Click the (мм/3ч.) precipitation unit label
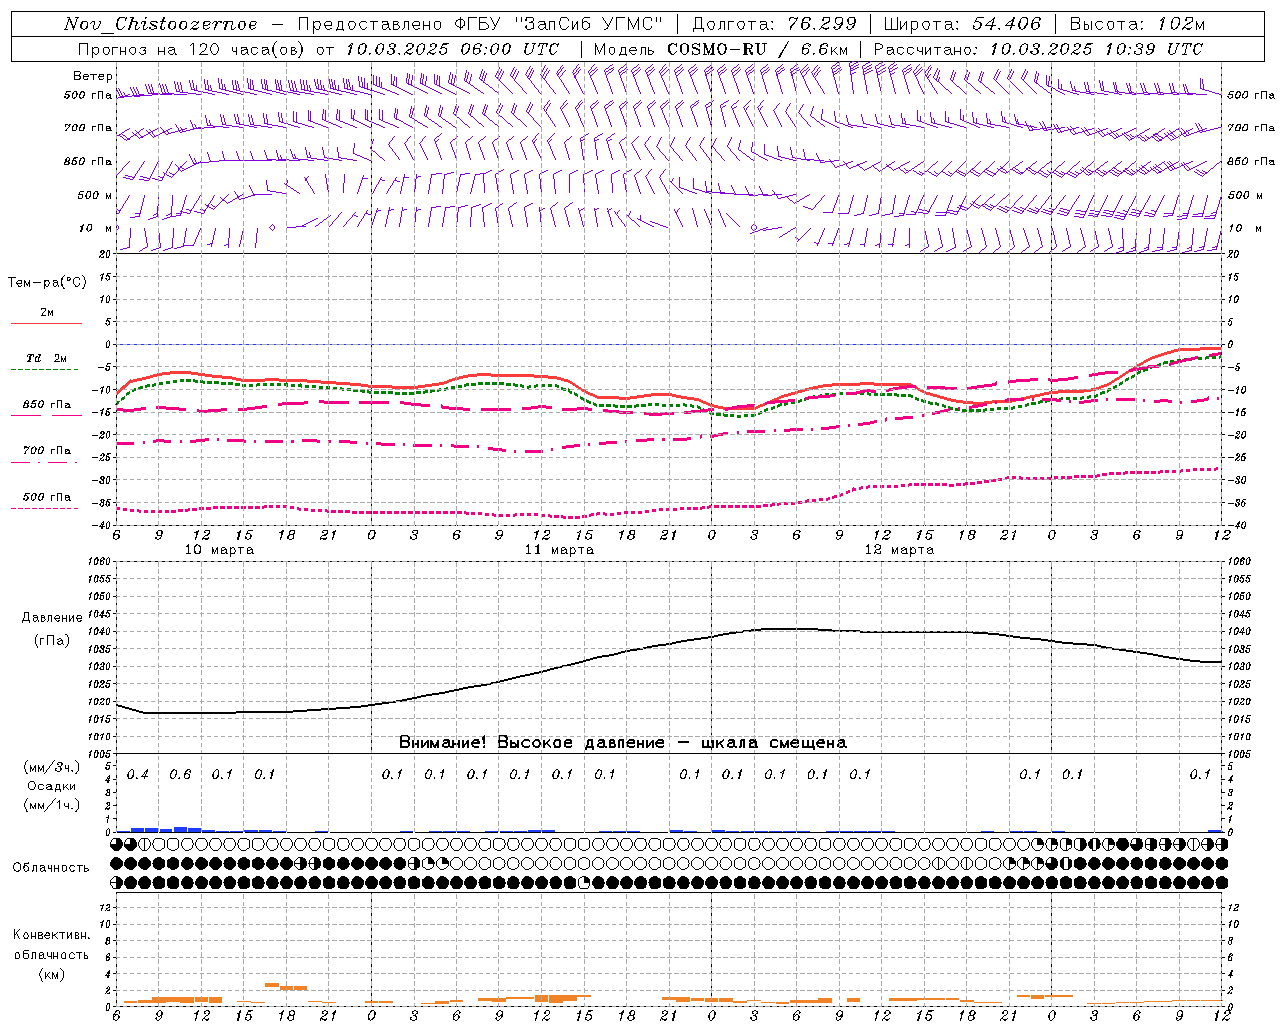Image resolution: width=1280 pixels, height=1024 pixels. tap(52, 768)
